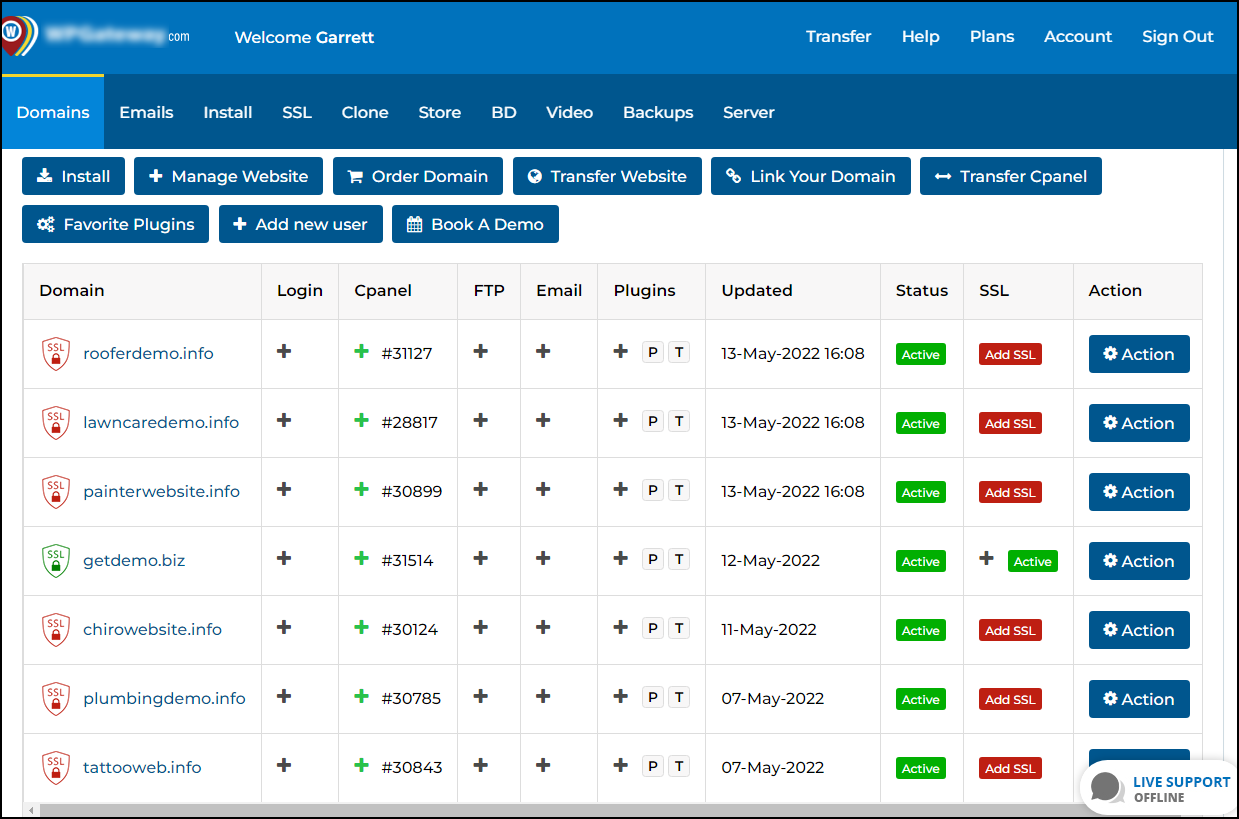Open the Emails tab
Screen dimensions: 1239x819
[x=146, y=112]
